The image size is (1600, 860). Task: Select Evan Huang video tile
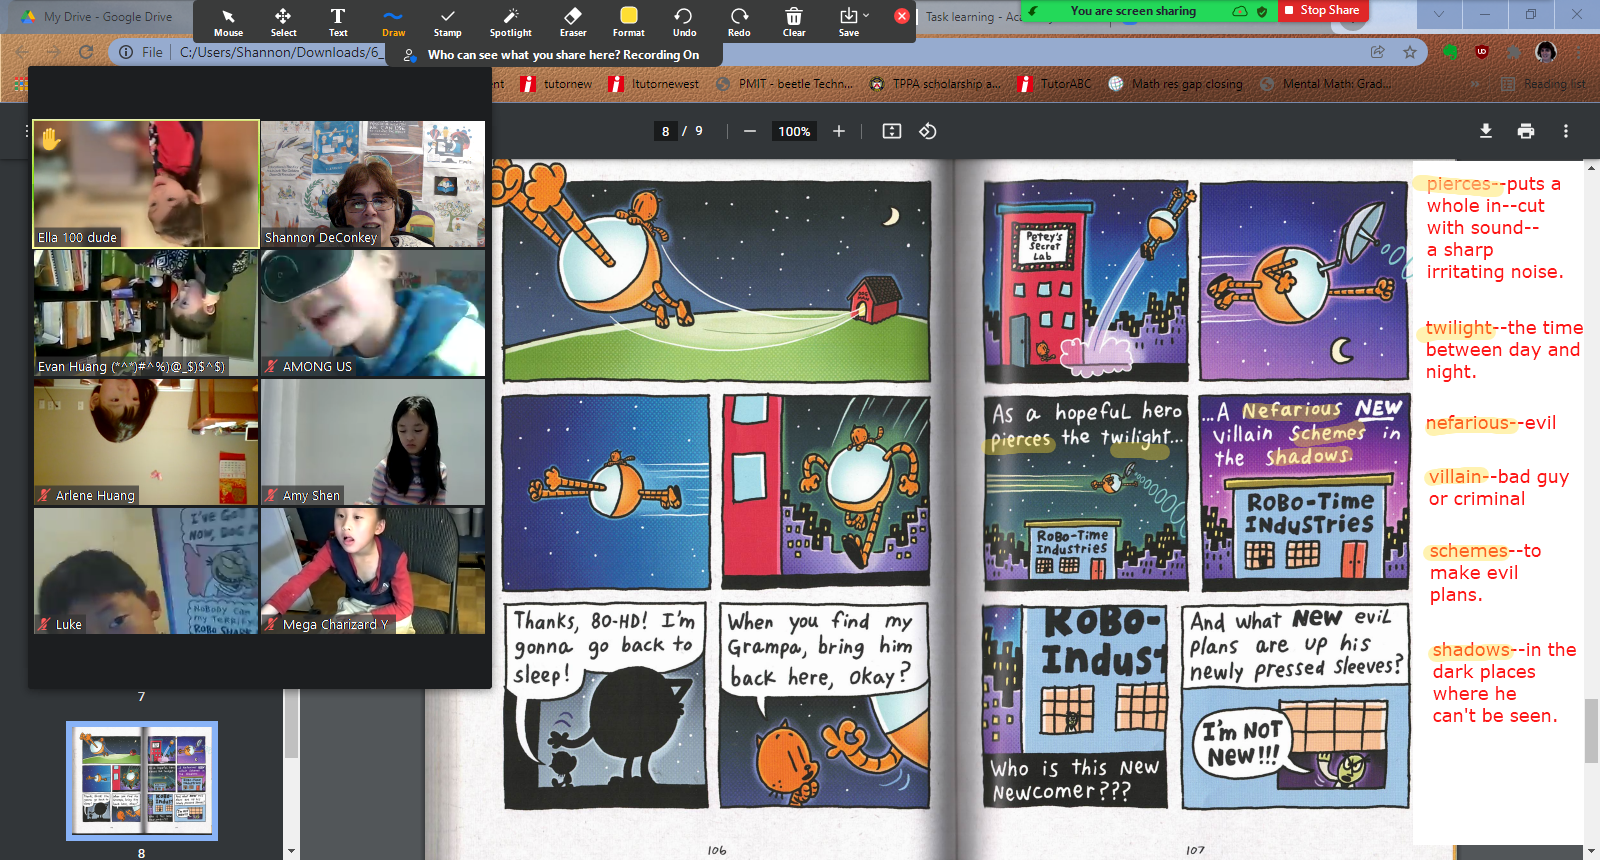(x=146, y=313)
